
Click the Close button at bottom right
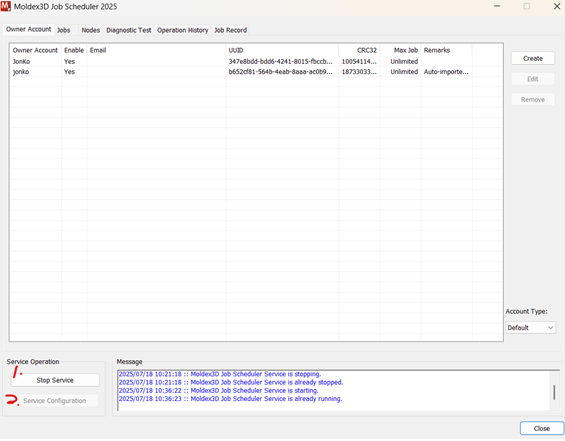click(542, 428)
